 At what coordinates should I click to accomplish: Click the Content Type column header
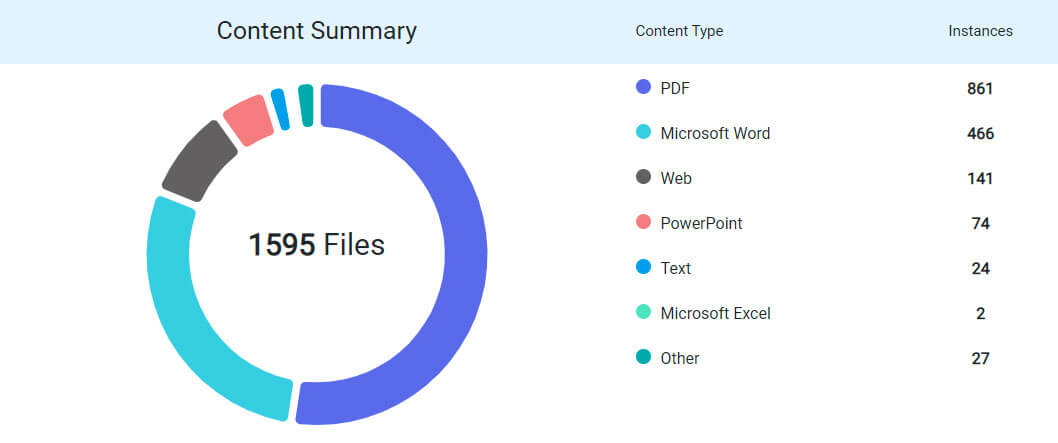point(679,31)
